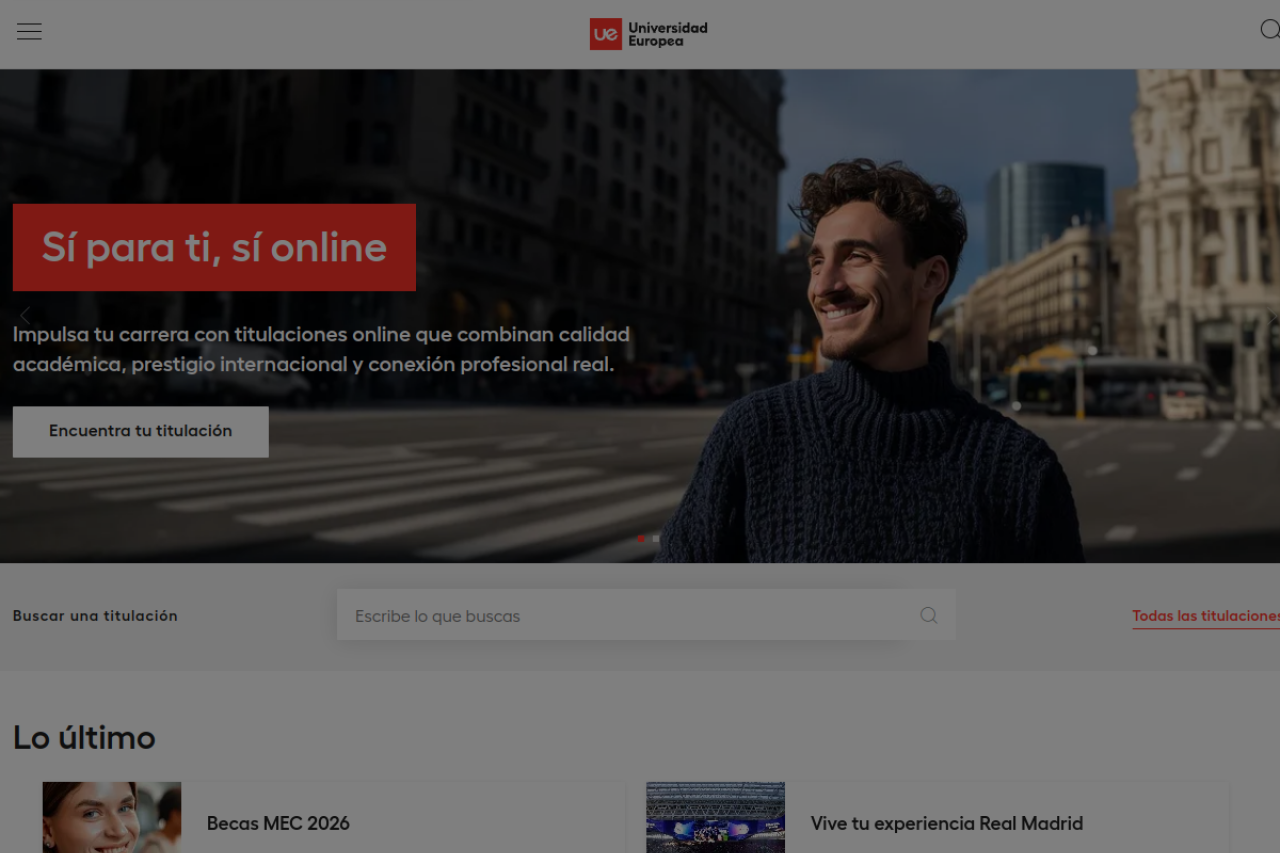Open the 'Todas las titulaciones' link
This screenshot has width=1280, height=853.
point(1205,616)
